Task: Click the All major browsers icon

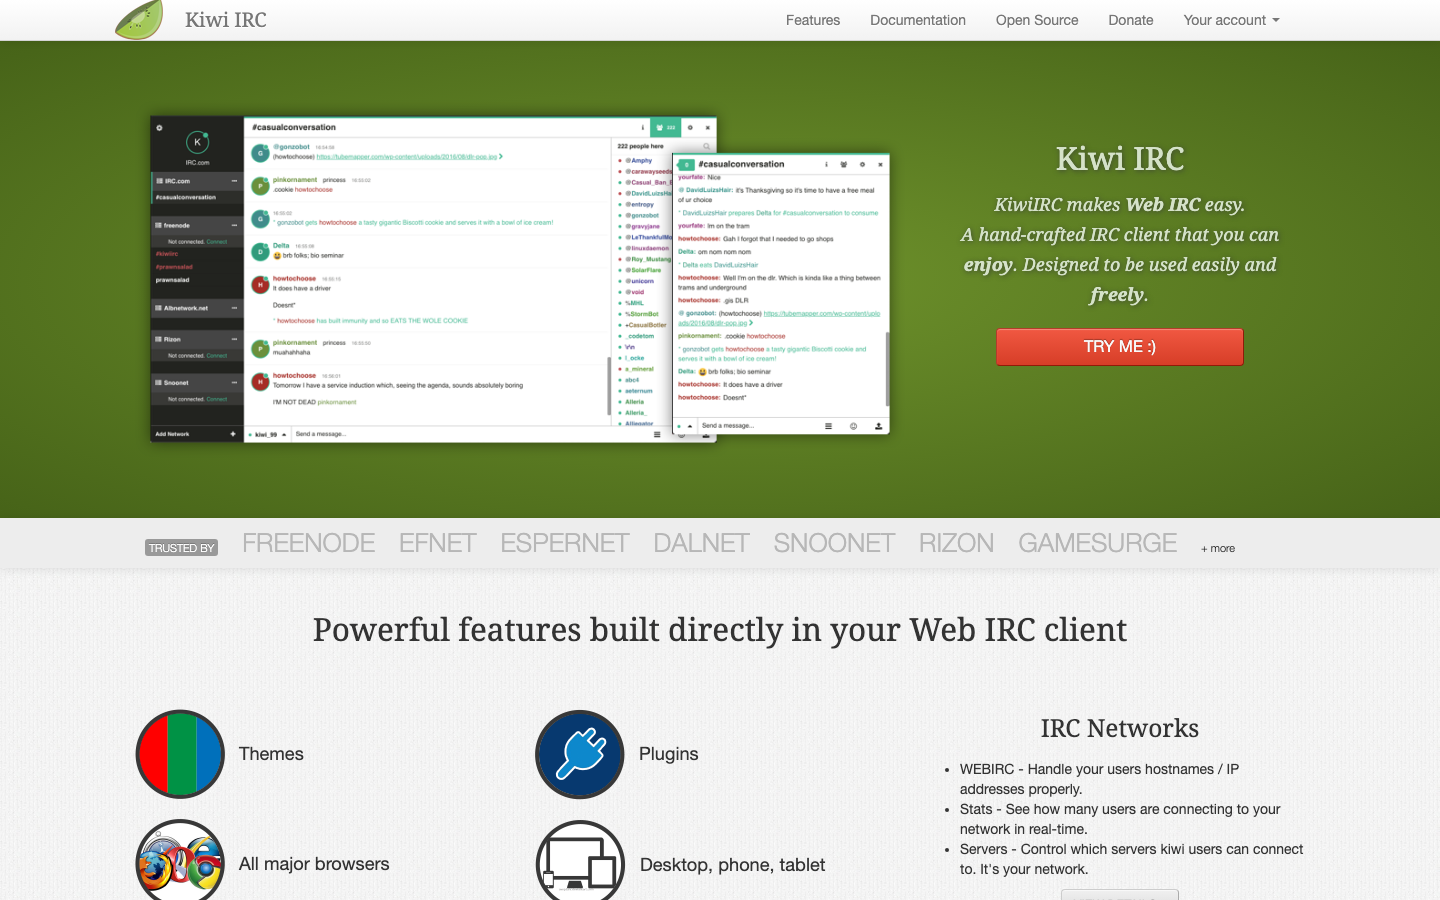Action: 180,860
